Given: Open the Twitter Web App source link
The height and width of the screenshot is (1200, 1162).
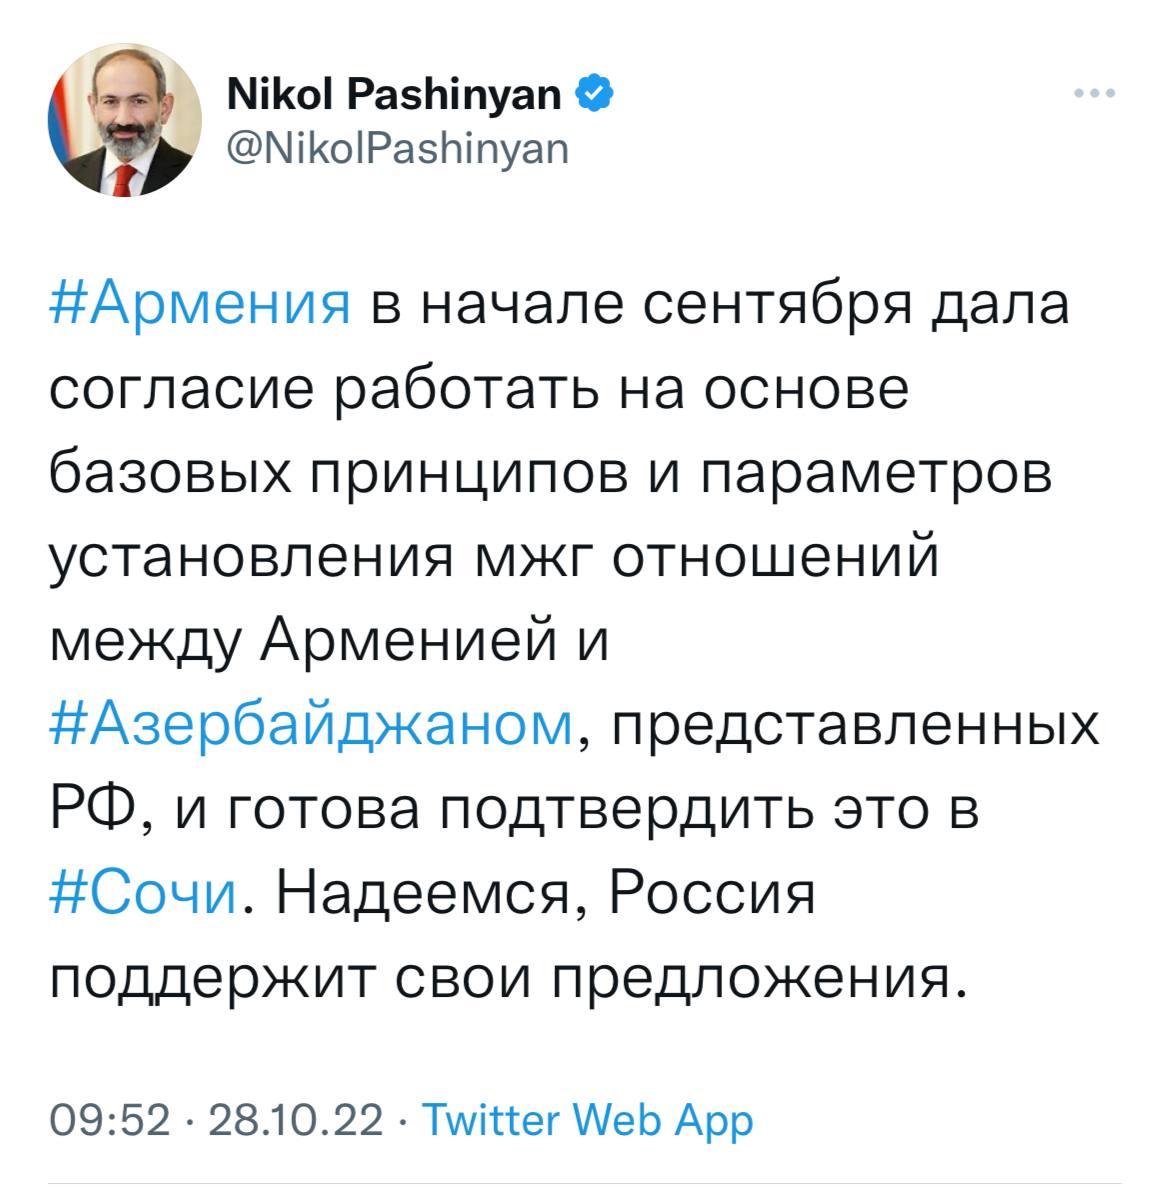Looking at the screenshot, I should [587, 1121].
